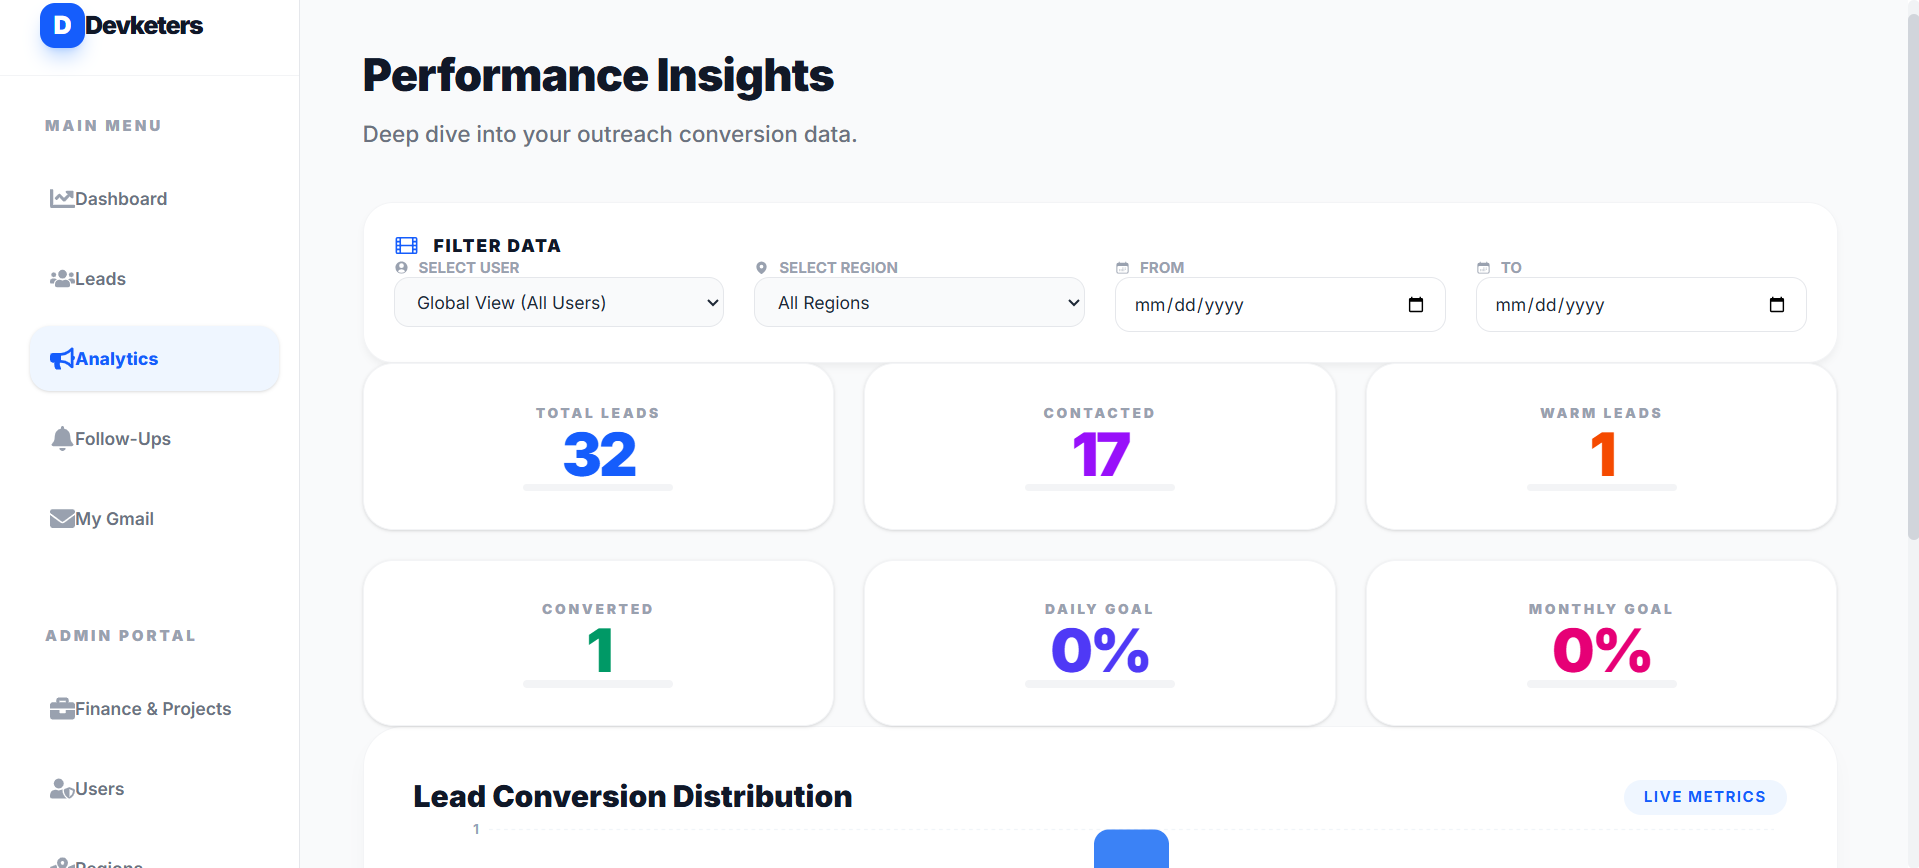Viewport: 1919px width, 868px height.
Task: Click the Filter Data film-strip icon
Action: coord(407,246)
